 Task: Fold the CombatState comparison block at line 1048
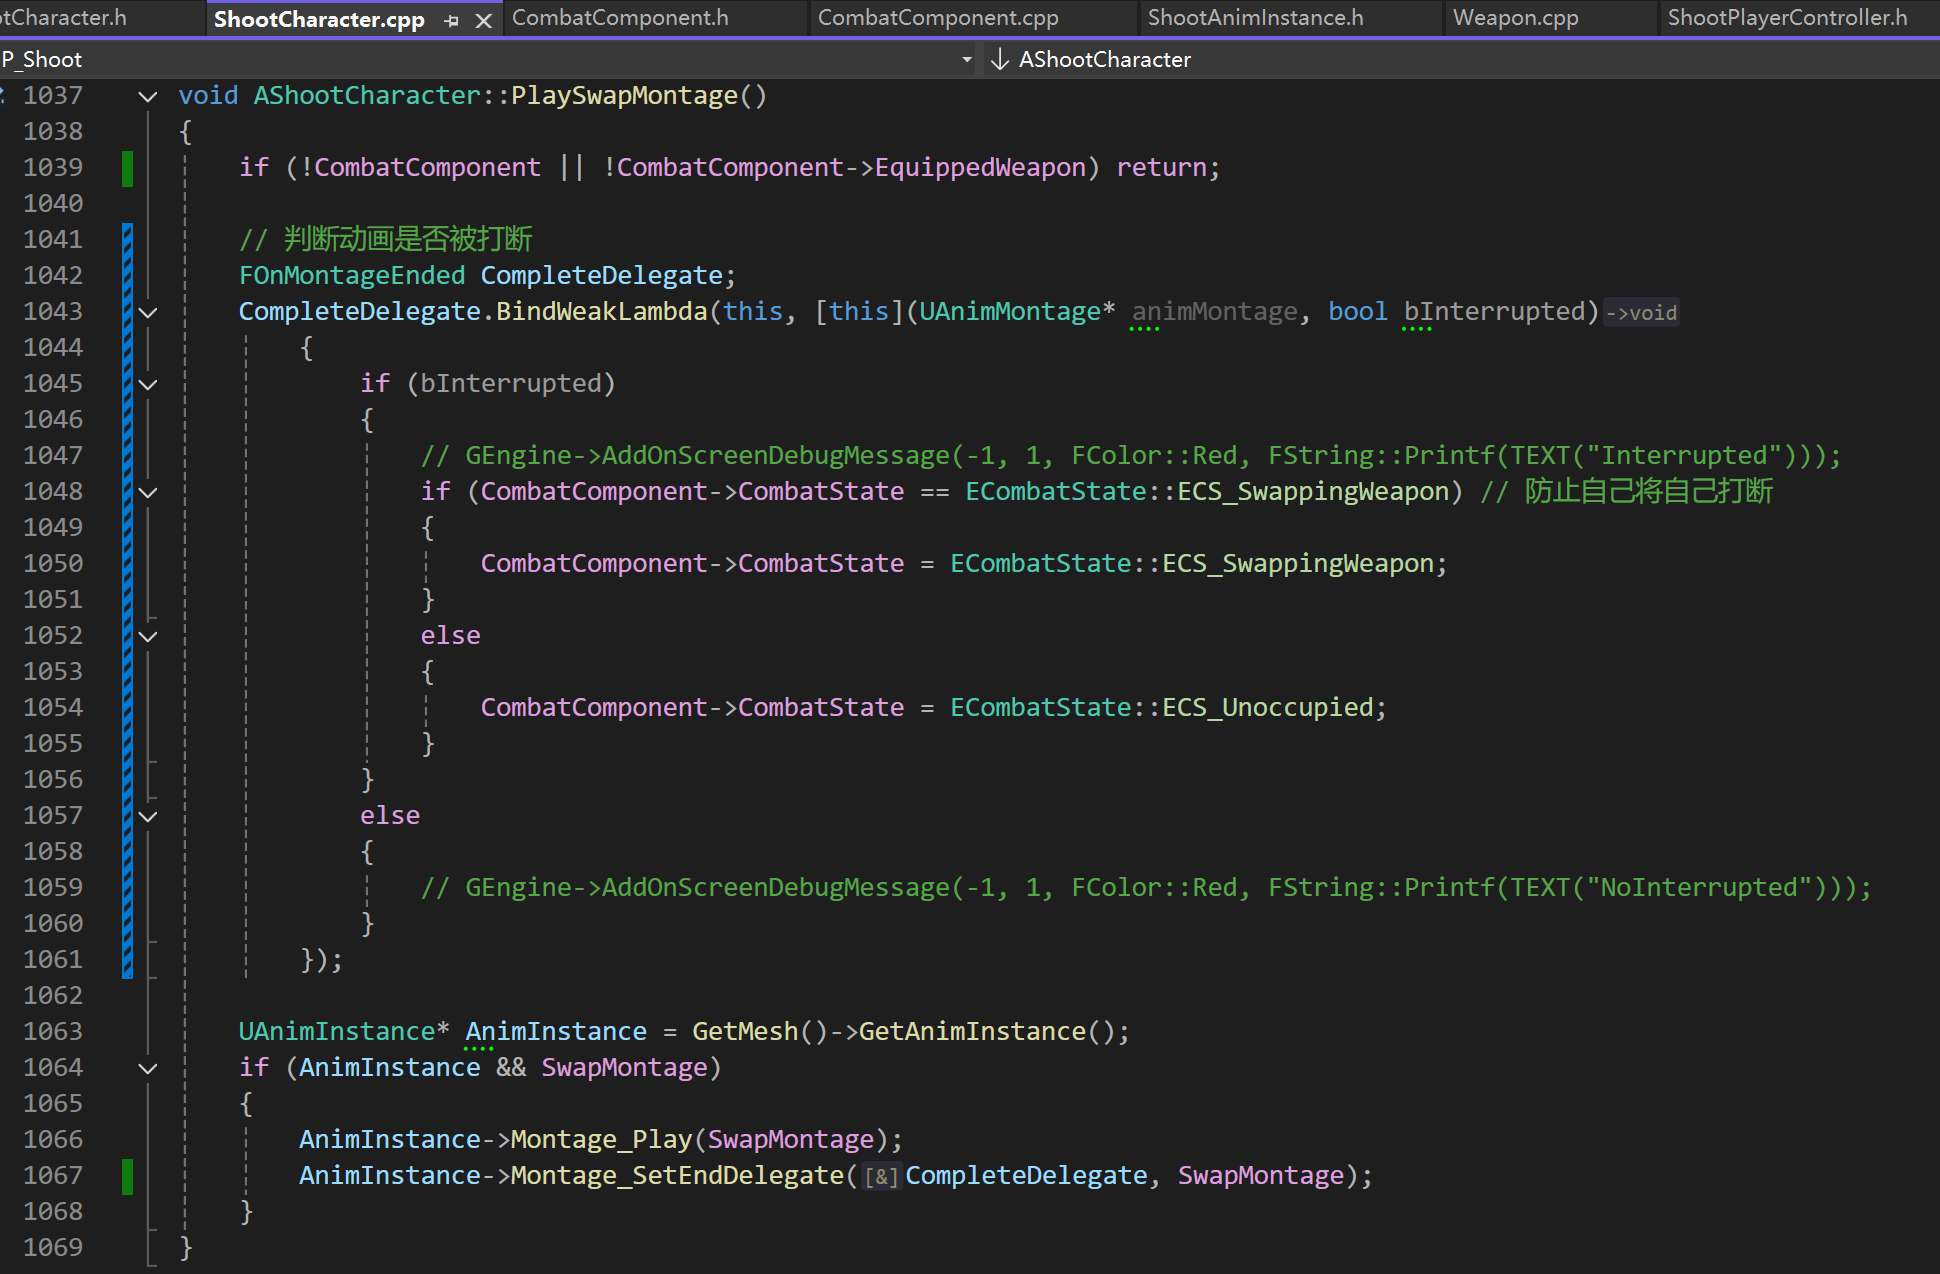click(148, 493)
